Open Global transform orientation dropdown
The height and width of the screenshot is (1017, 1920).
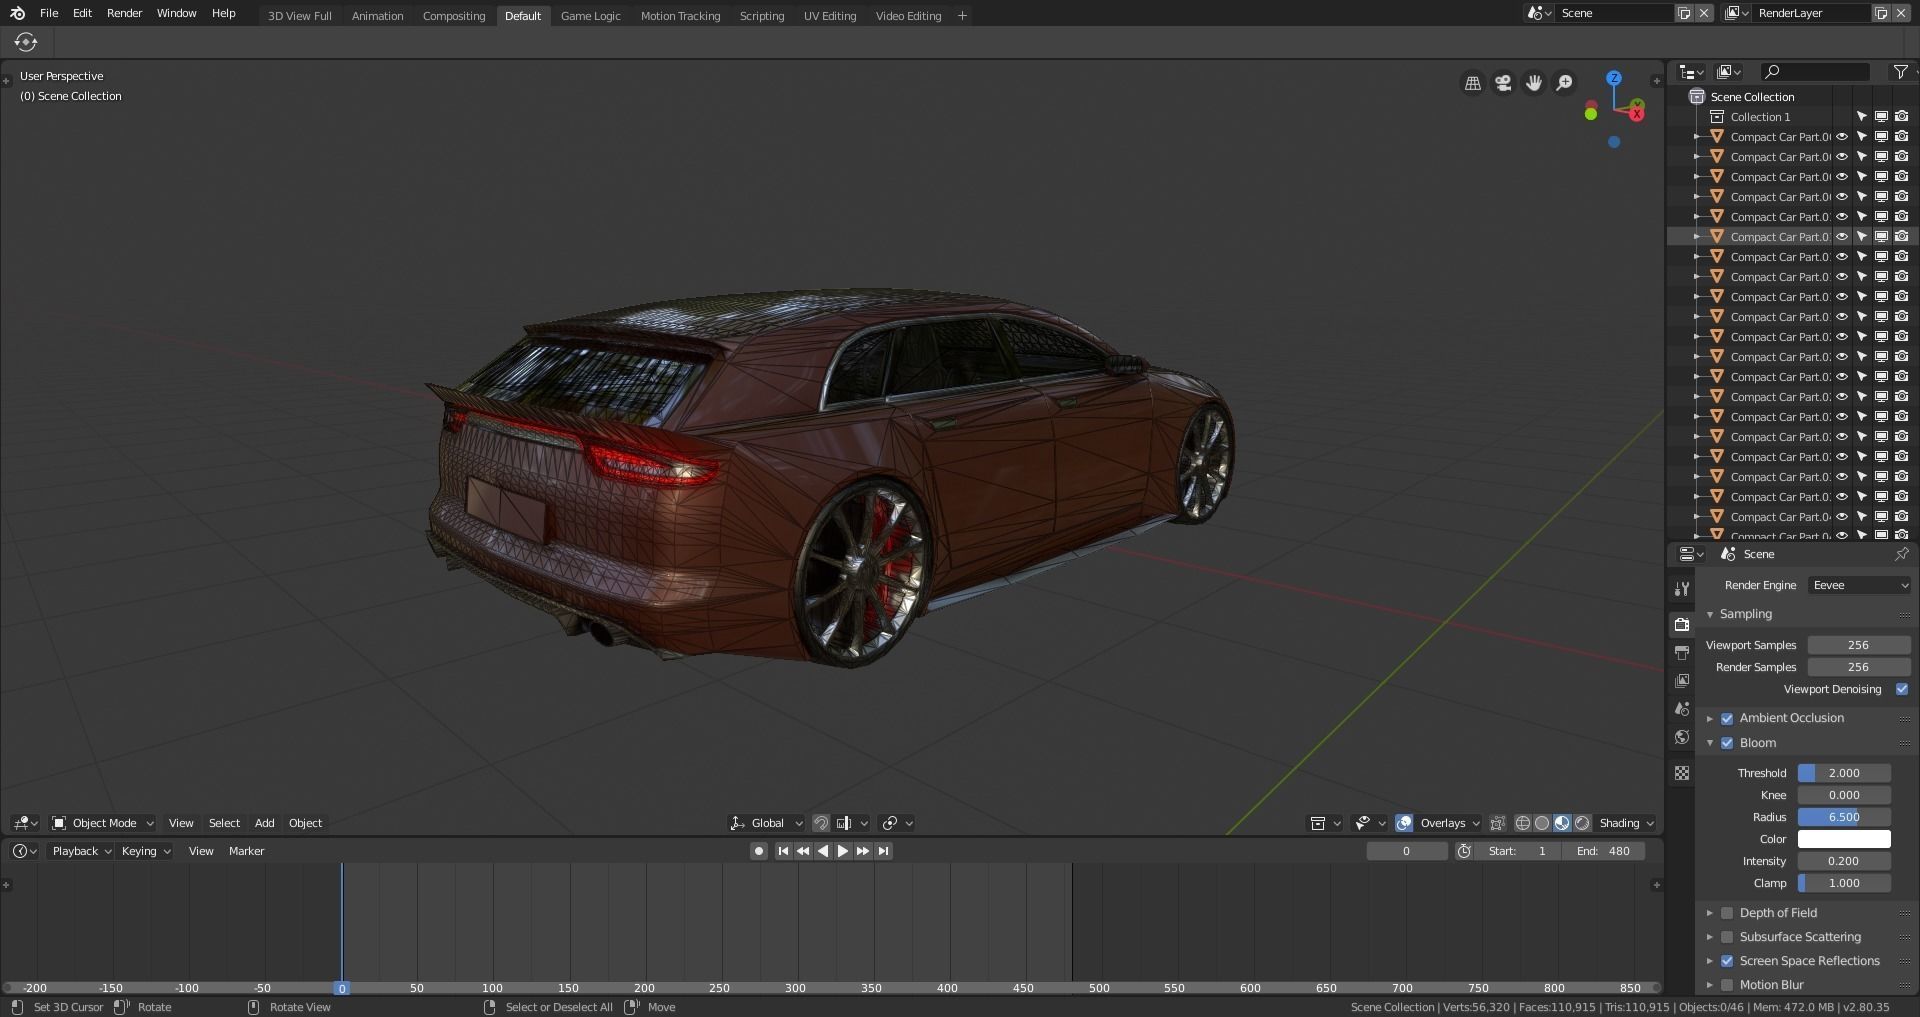pyautogui.click(x=766, y=823)
